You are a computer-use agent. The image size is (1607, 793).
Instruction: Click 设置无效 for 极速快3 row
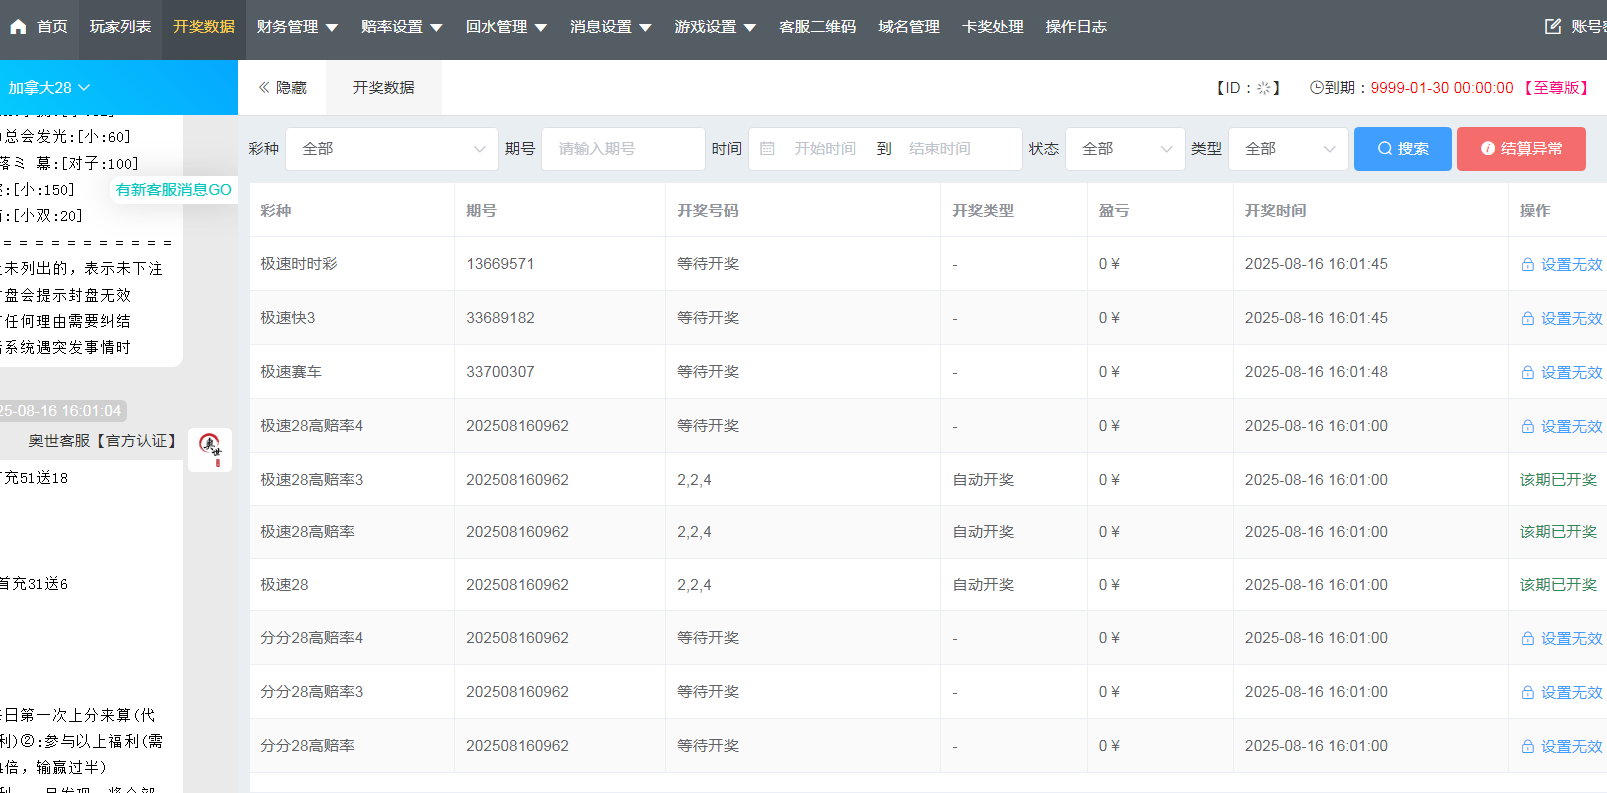1570,319
